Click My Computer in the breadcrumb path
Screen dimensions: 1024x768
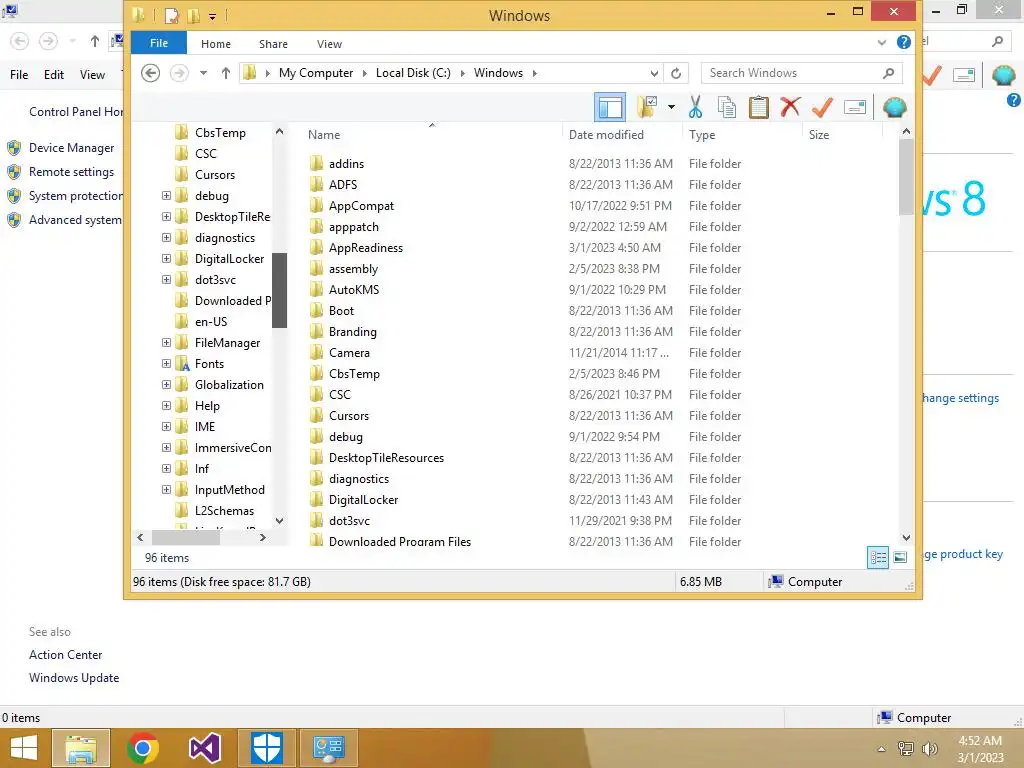(x=316, y=73)
